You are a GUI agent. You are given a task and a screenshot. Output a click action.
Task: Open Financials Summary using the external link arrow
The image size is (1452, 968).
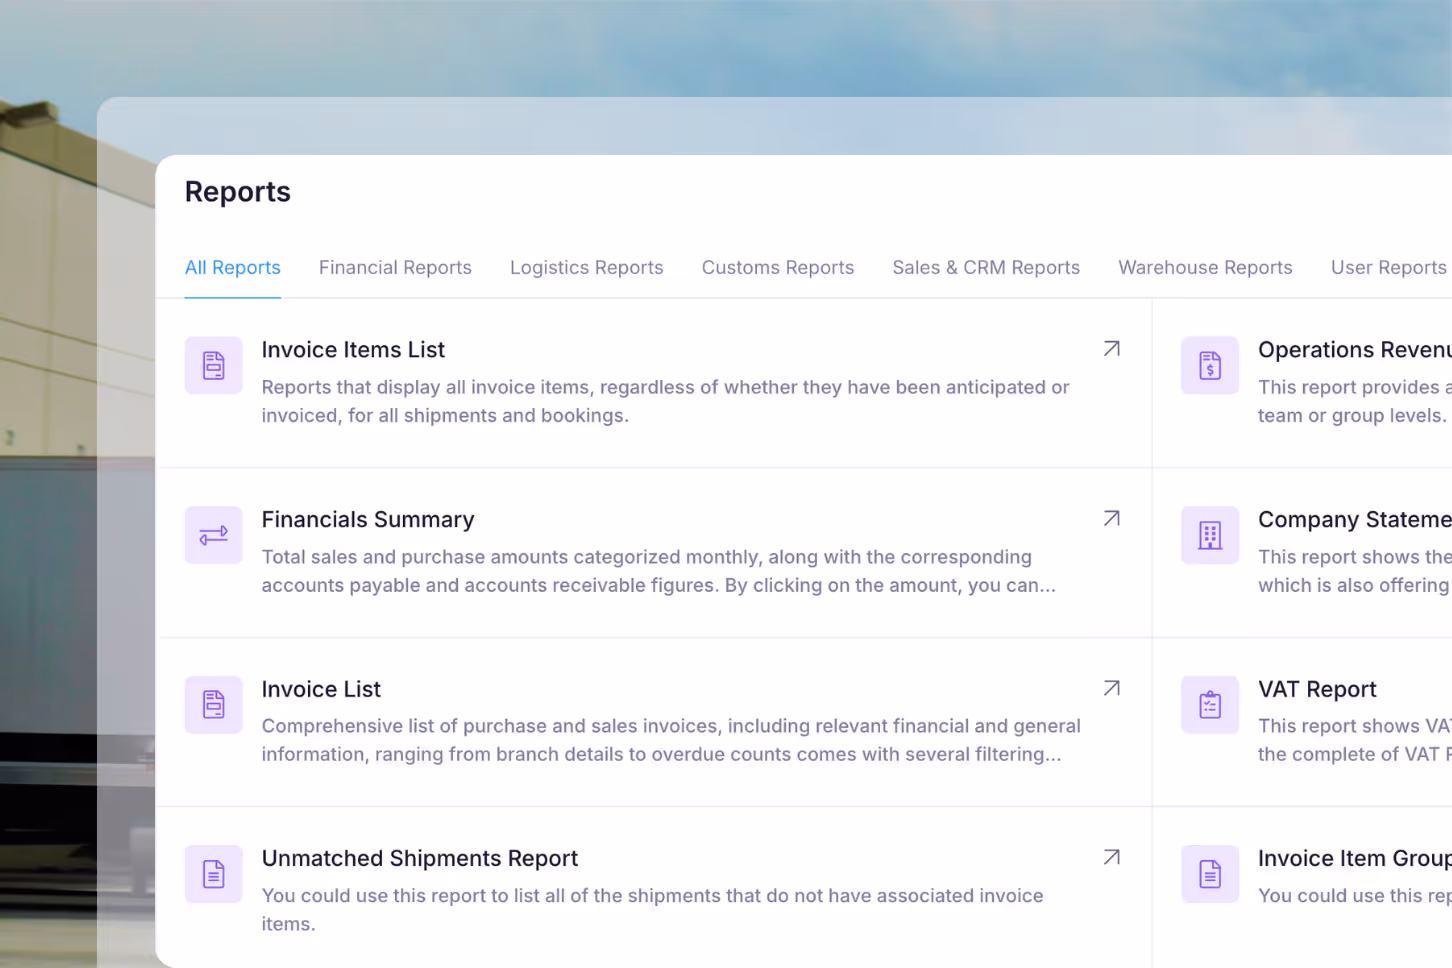tap(1111, 518)
